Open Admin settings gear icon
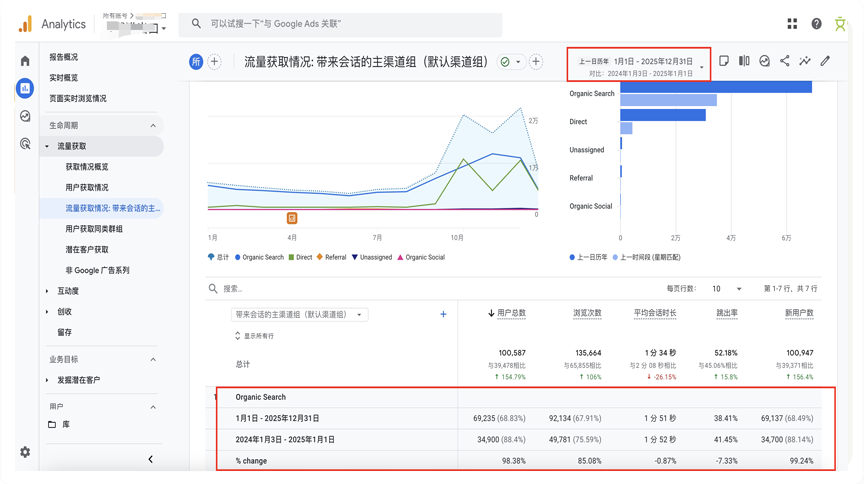This screenshot has height=484, width=864. pyautogui.click(x=25, y=452)
